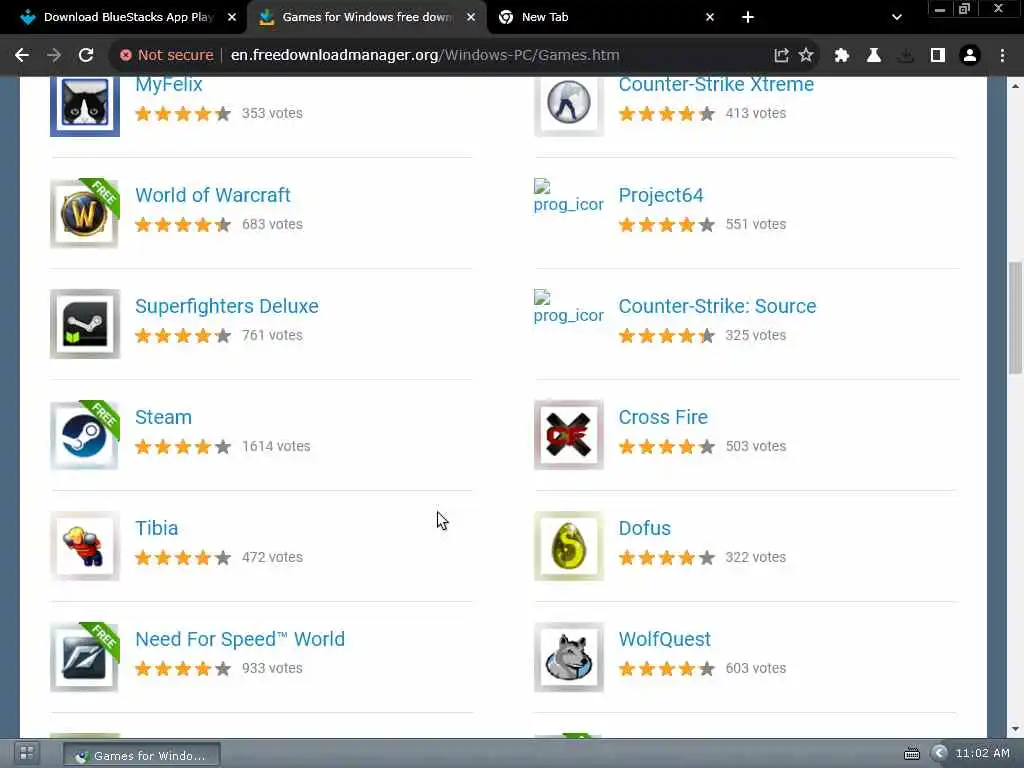Image resolution: width=1024 pixels, height=768 pixels.
Task: Open the Cross Fire icon
Action: [x=569, y=435]
